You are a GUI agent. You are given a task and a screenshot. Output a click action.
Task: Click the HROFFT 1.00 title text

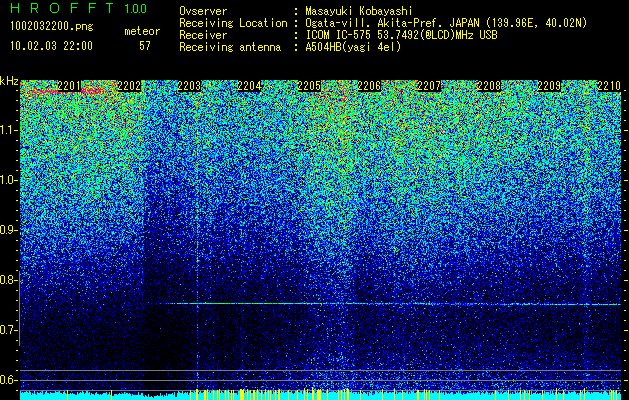79,8
